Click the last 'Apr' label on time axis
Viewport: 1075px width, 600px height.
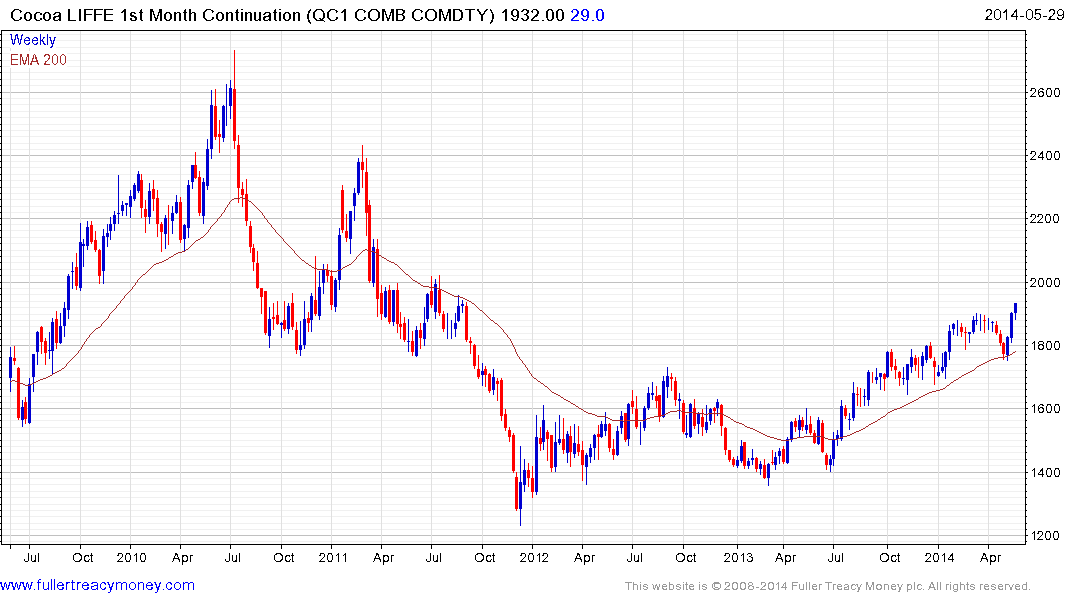click(990, 557)
